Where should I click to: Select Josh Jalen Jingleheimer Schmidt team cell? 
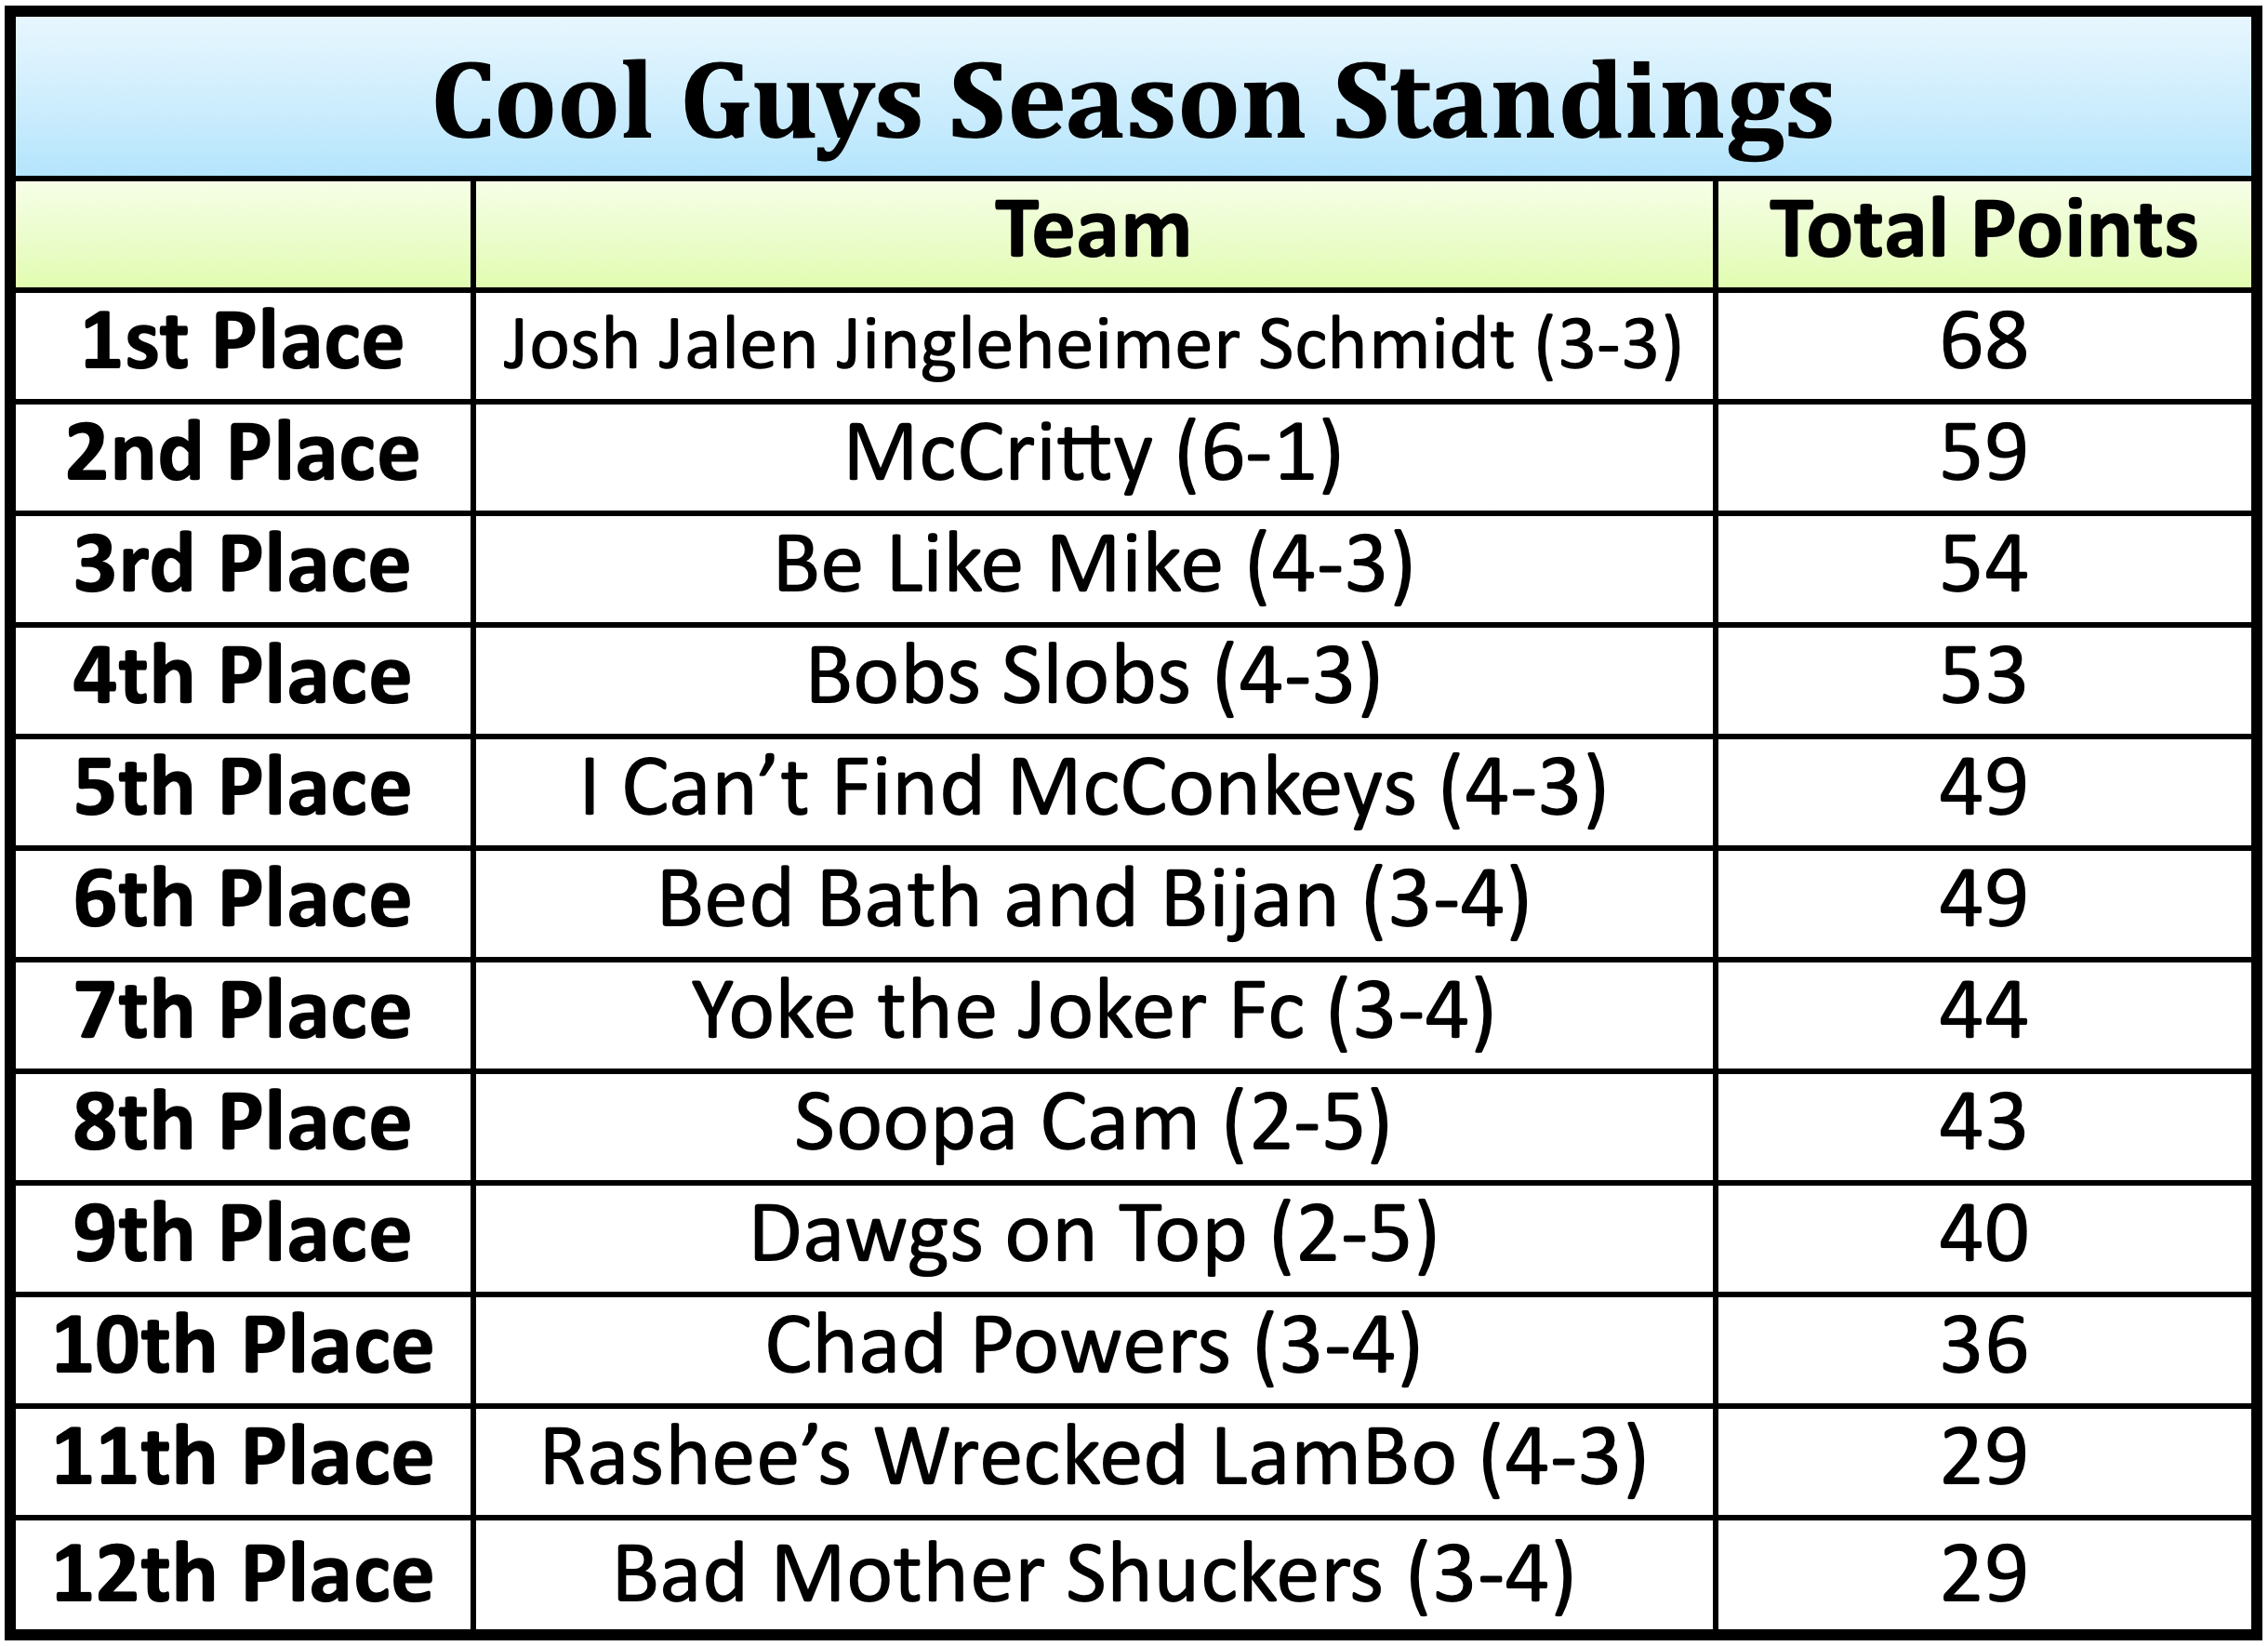[1093, 345]
